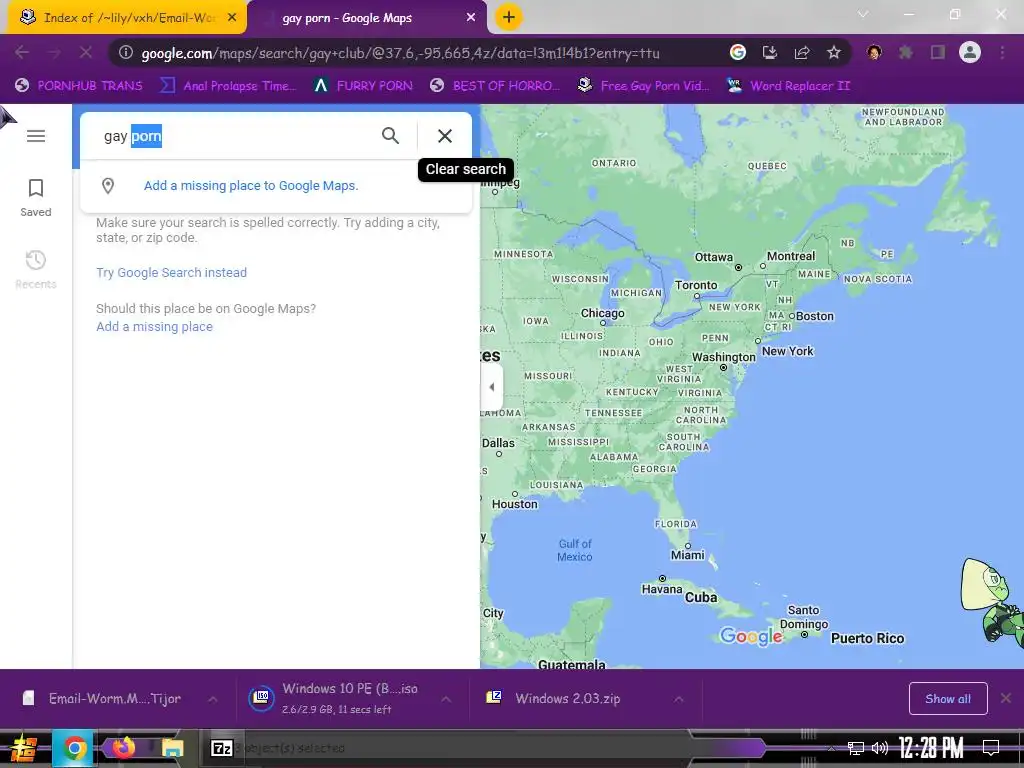
Task: Toggle the browser side panel icon
Action: [938, 52]
